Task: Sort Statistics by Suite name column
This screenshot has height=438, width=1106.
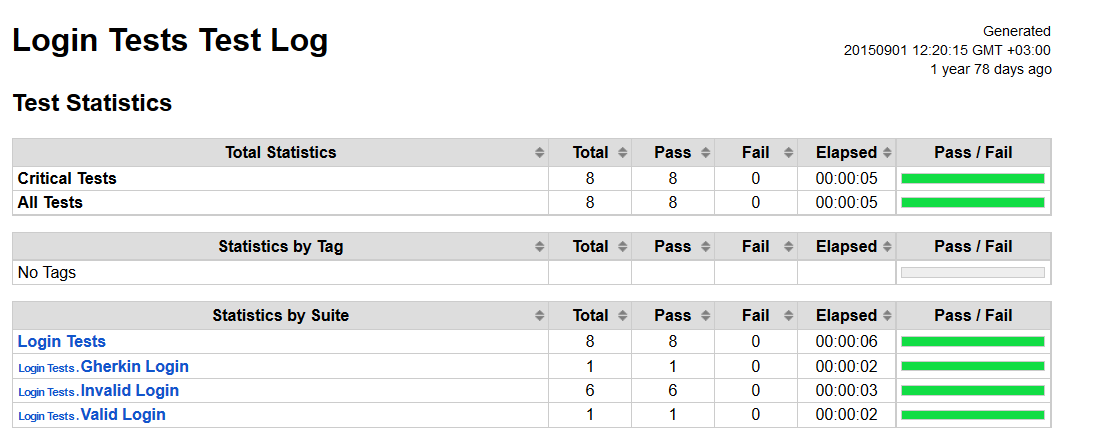Action: (x=540, y=315)
